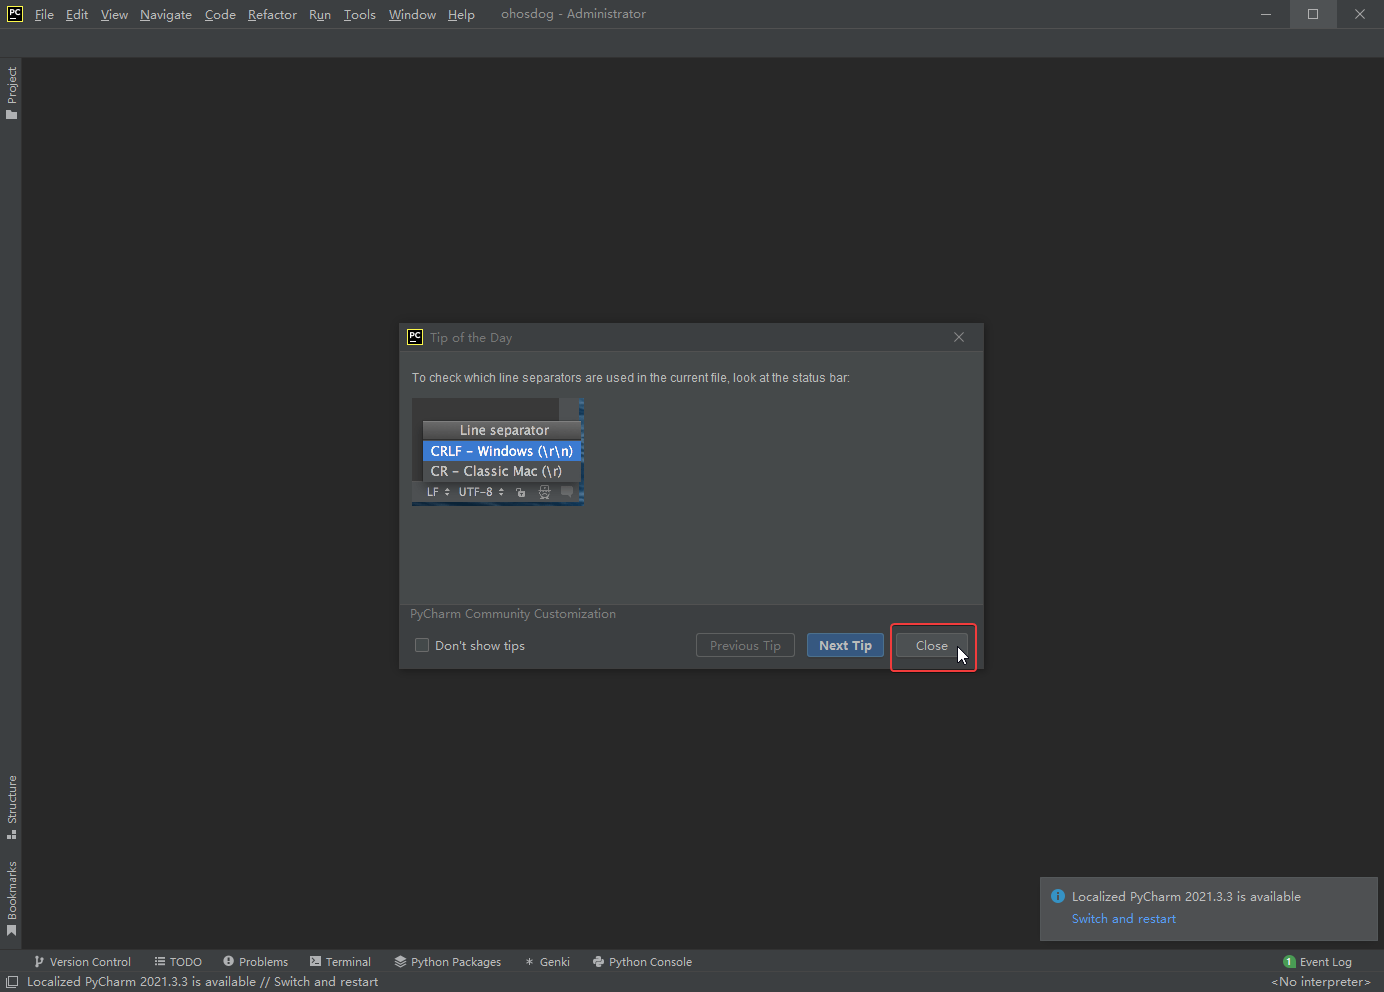Image resolution: width=1384 pixels, height=992 pixels.
Task: Show the TODO tool window
Action: click(x=178, y=962)
